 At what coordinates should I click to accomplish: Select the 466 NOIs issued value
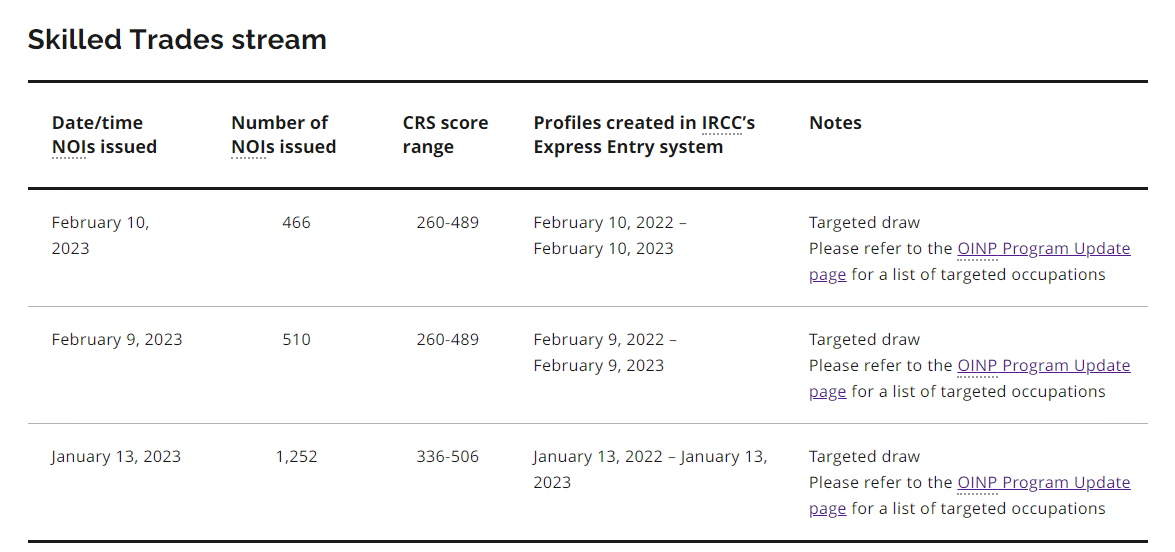pos(296,223)
